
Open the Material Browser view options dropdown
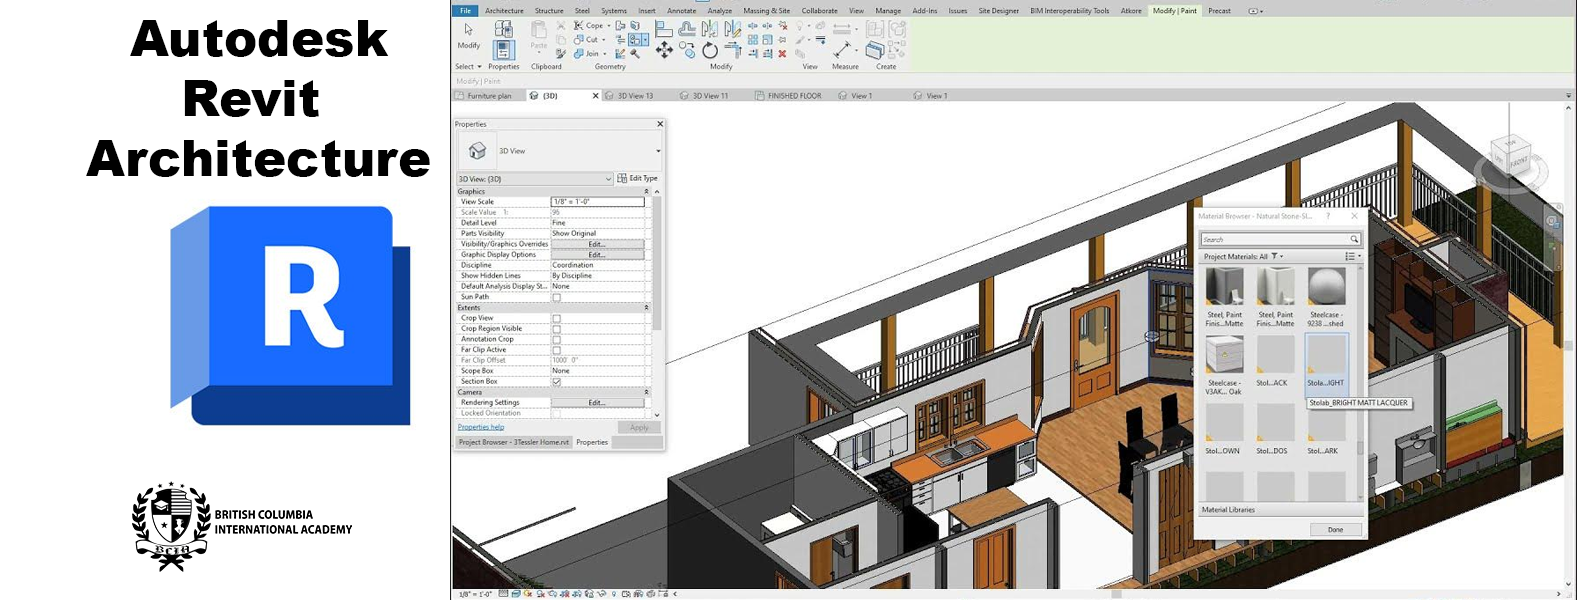(x=1352, y=256)
